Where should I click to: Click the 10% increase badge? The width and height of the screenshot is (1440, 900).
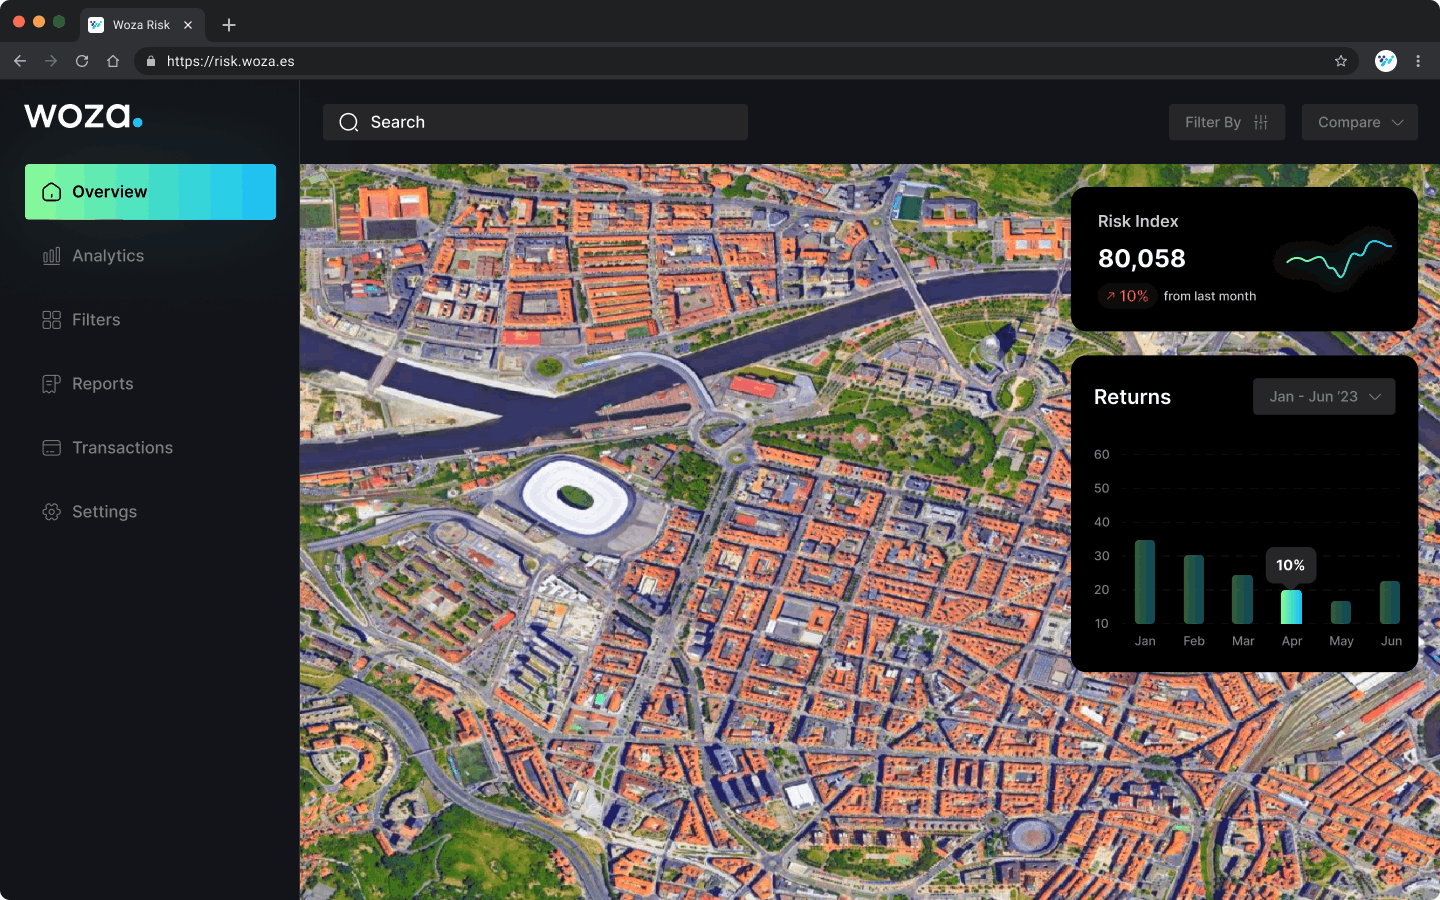pyautogui.click(x=1127, y=296)
